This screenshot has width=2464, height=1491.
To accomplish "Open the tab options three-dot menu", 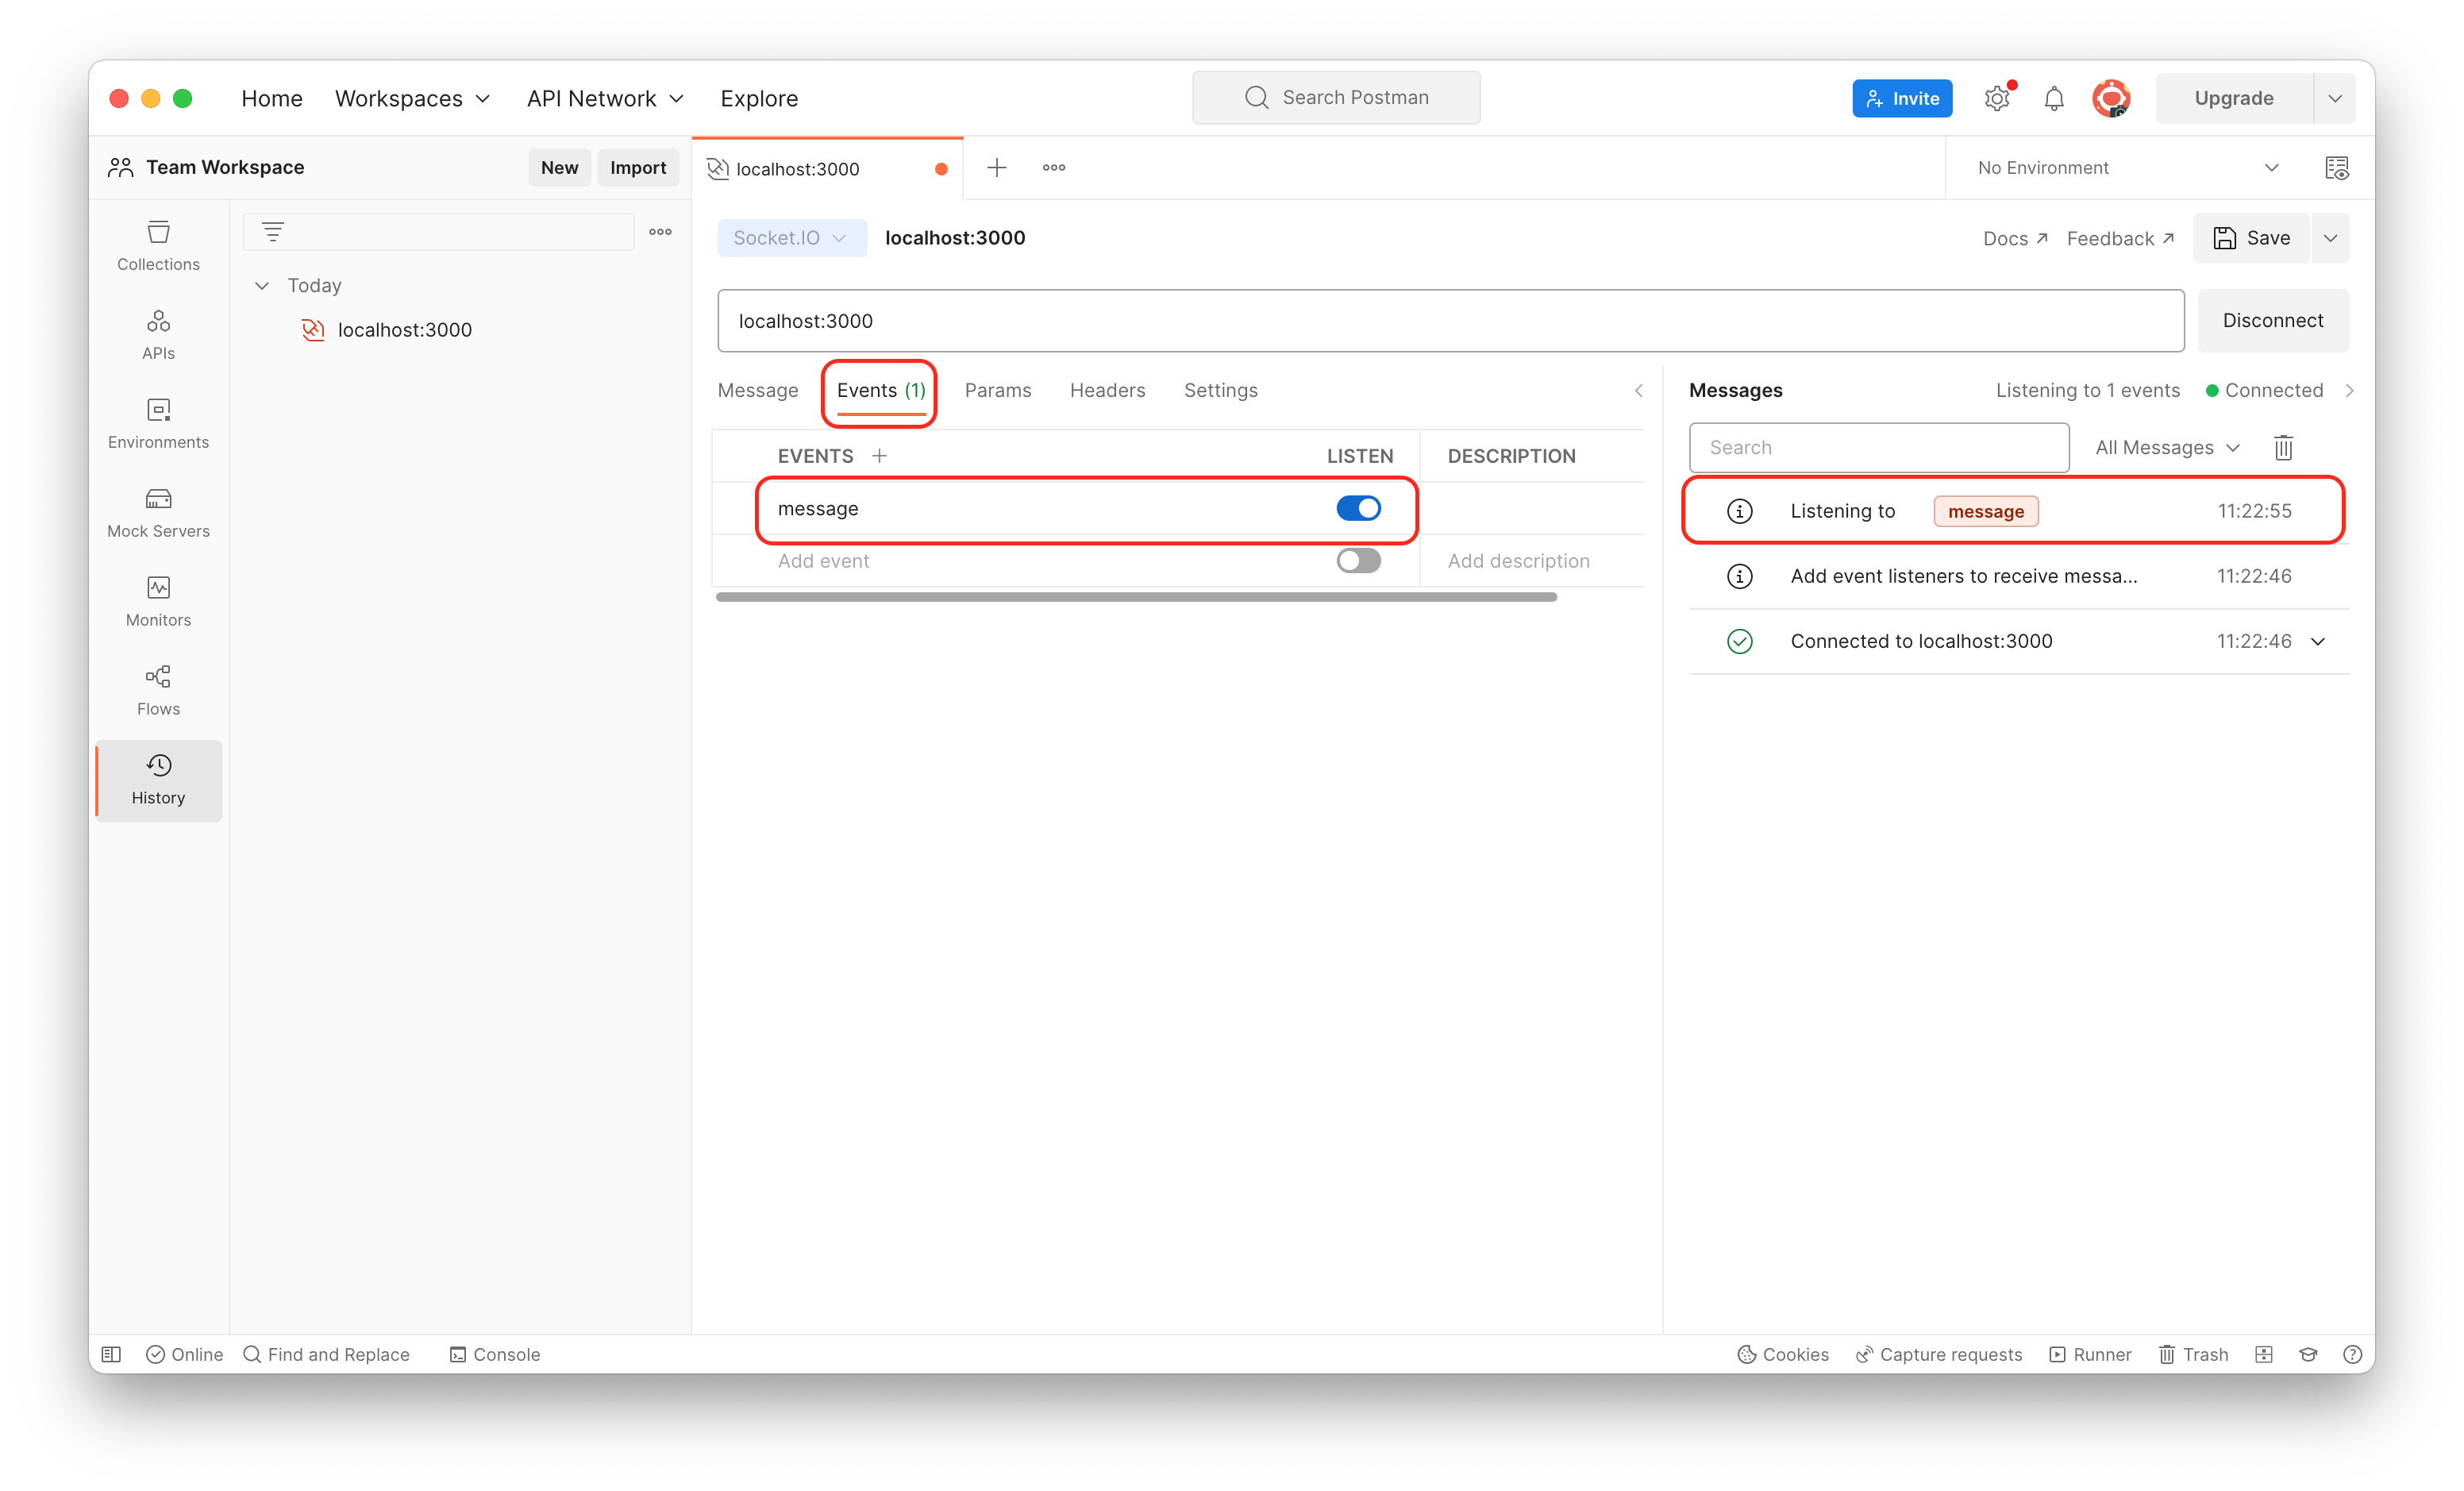I will pos(1054,168).
